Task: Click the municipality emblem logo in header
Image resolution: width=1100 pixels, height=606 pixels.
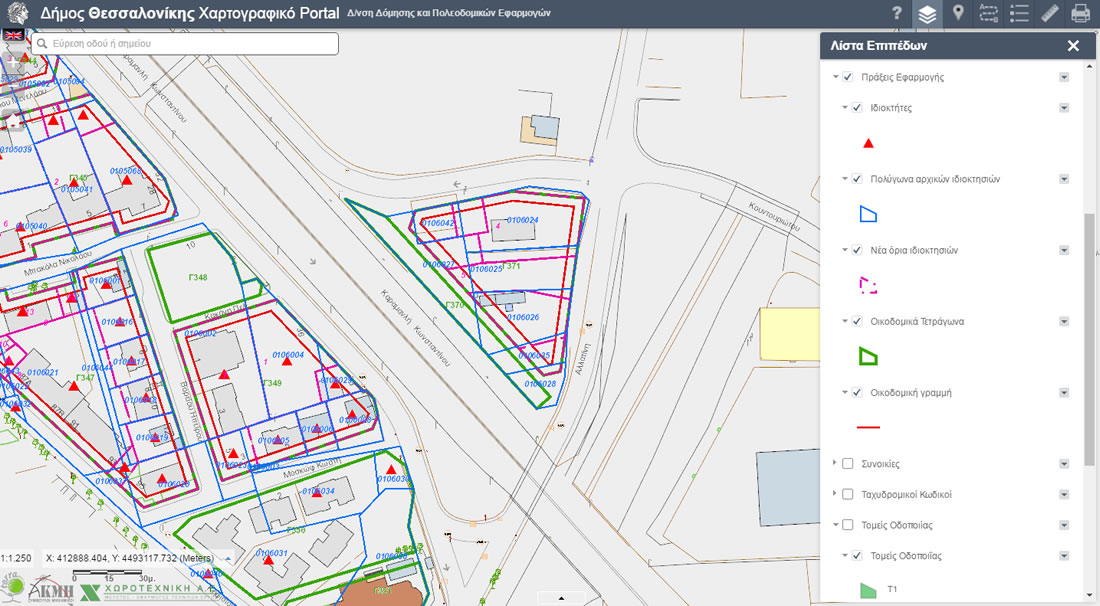Action: click(18, 13)
